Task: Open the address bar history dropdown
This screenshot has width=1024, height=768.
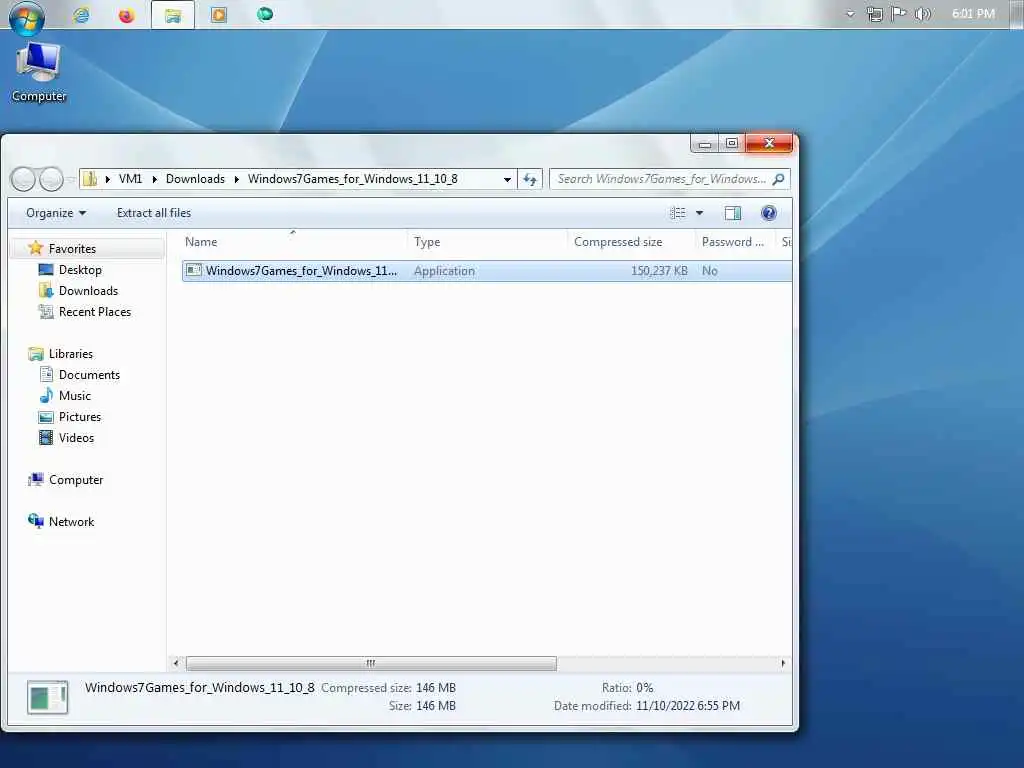Action: pos(507,179)
